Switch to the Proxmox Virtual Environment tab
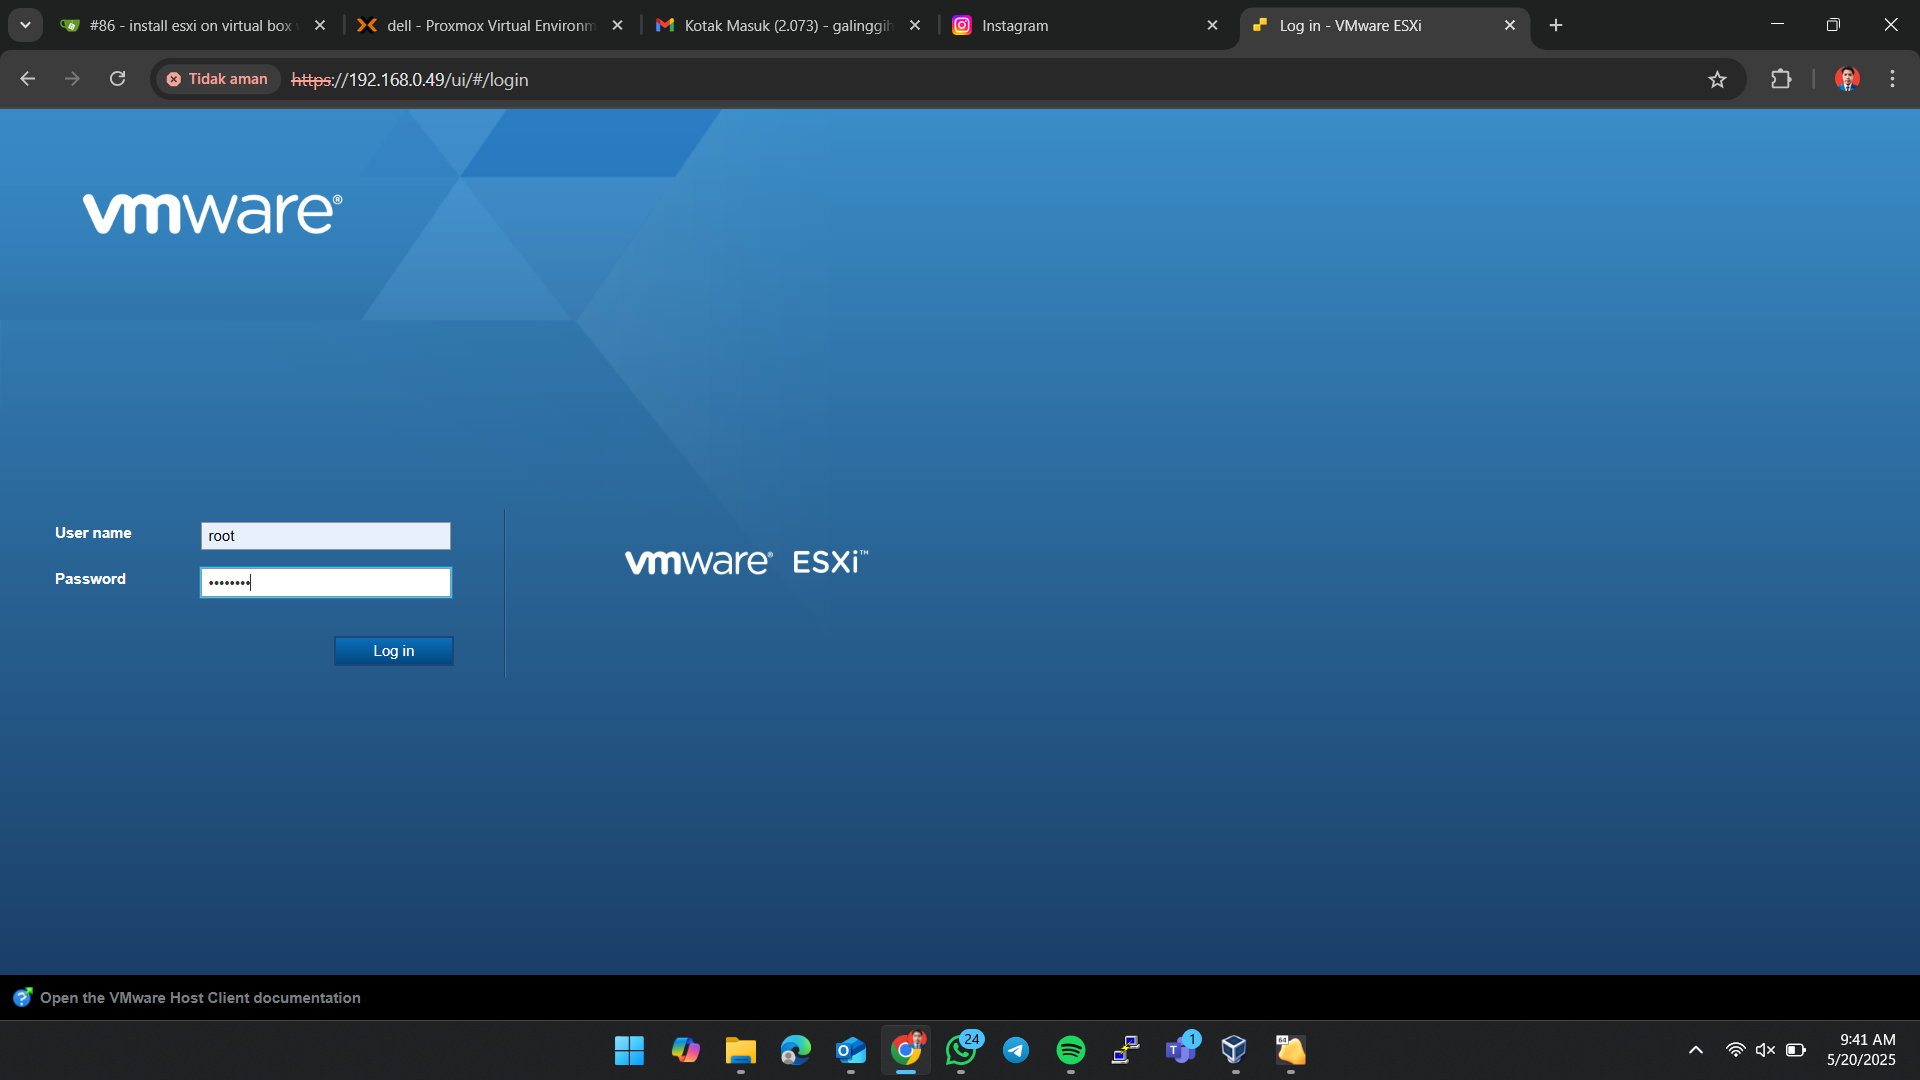This screenshot has height=1080, width=1920. click(x=490, y=25)
